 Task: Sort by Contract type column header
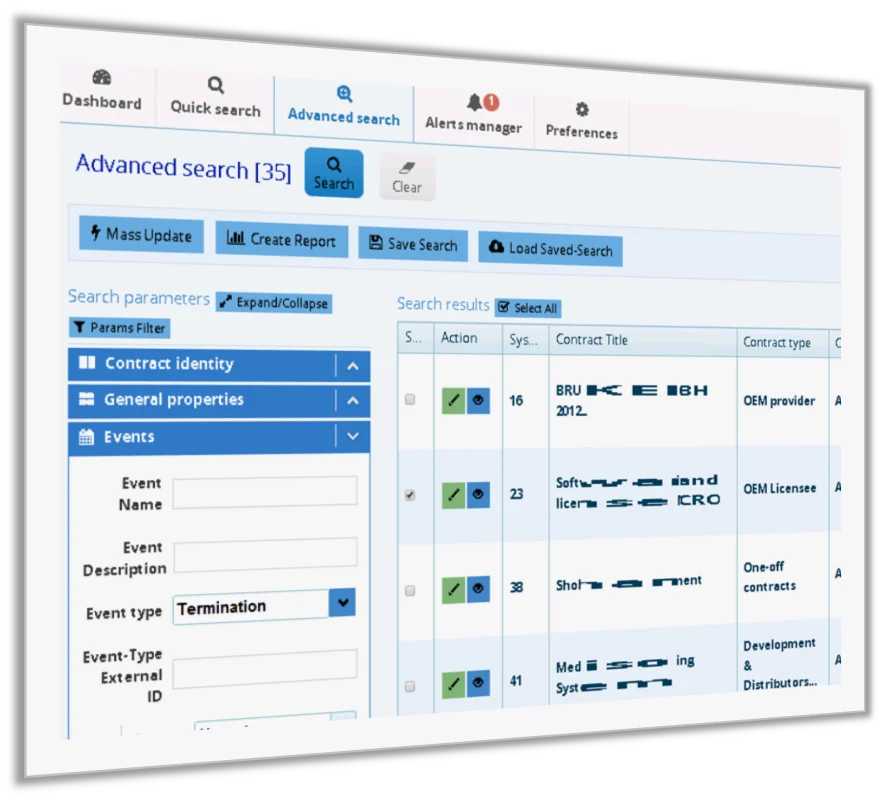(783, 342)
